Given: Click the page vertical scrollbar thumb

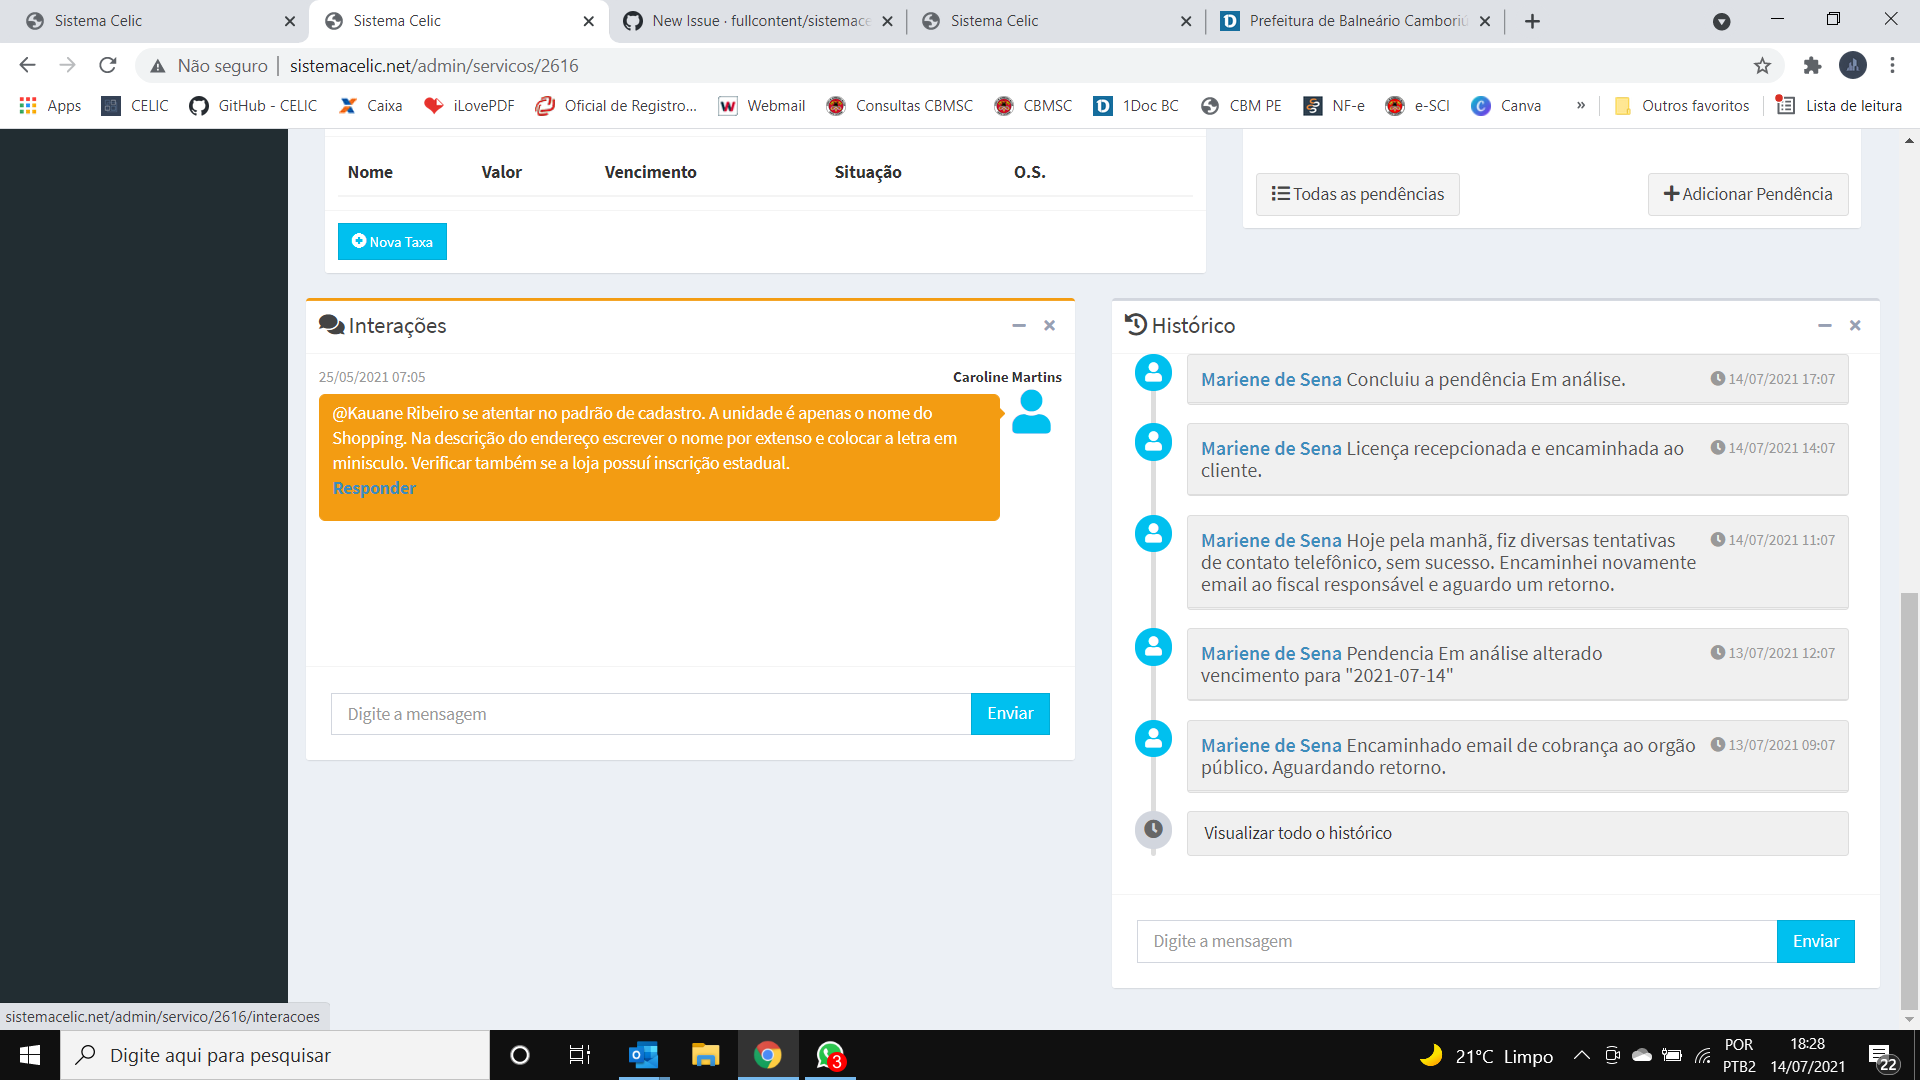Looking at the screenshot, I should 1909,801.
